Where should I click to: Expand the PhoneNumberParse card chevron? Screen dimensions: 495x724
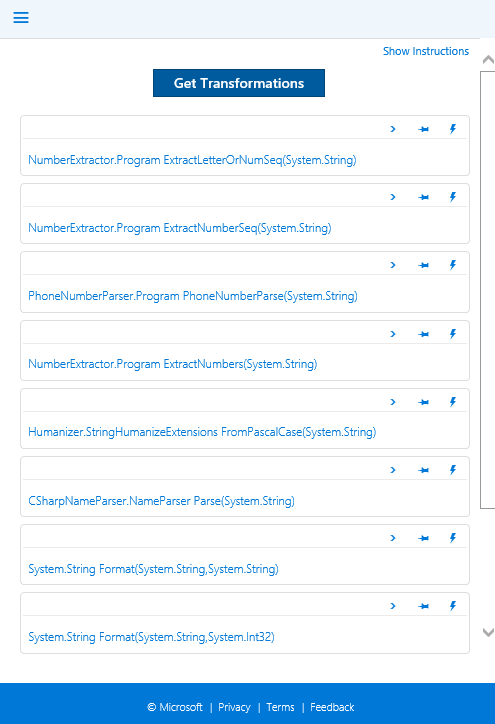[x=393, y=265]
